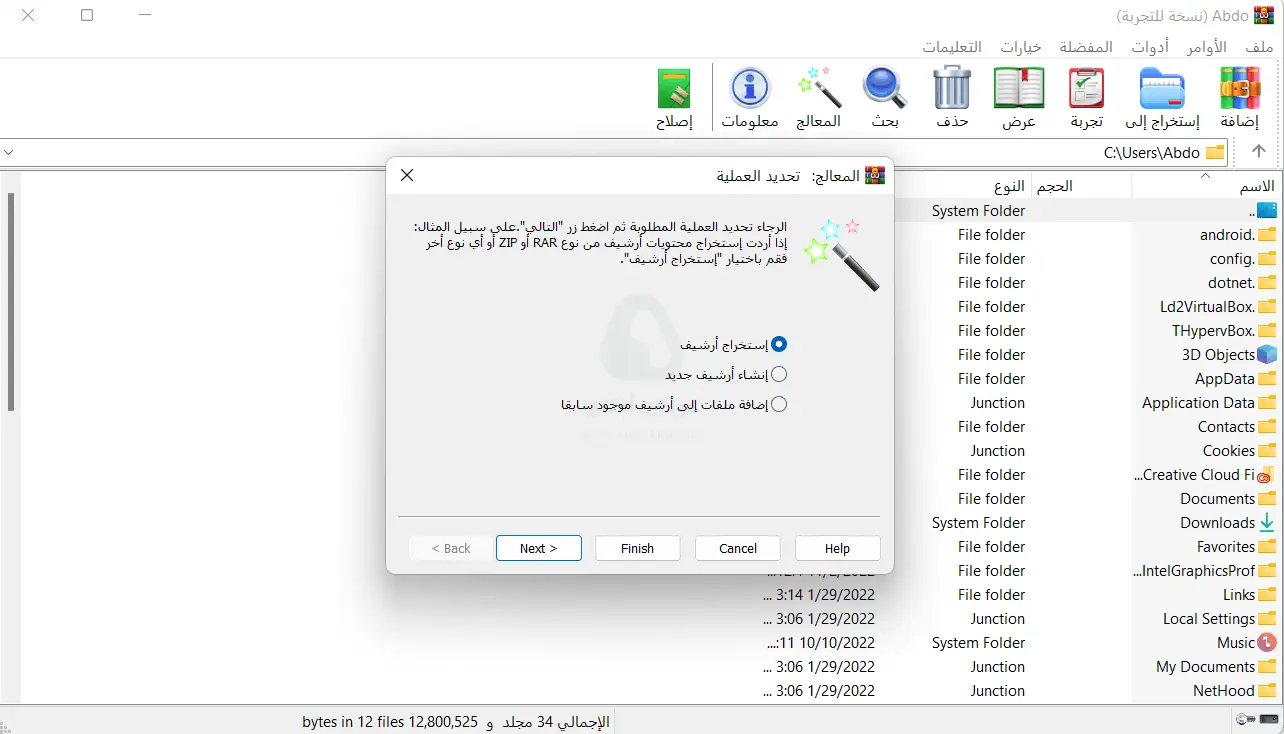Click the up arrow to parent folder
Image resolution: width=1284 pixels, height=734 pixels.
[1258, 152]
